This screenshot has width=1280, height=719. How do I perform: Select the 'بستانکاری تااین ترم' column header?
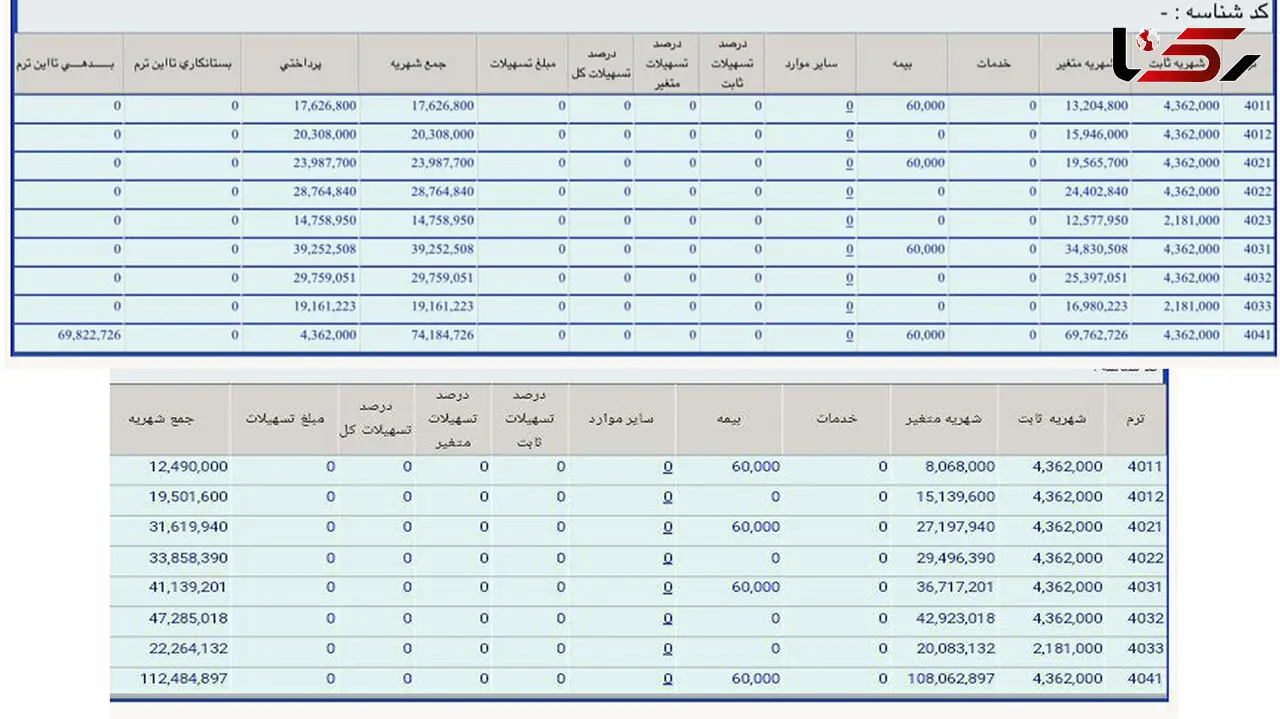[x=183, y=63]
